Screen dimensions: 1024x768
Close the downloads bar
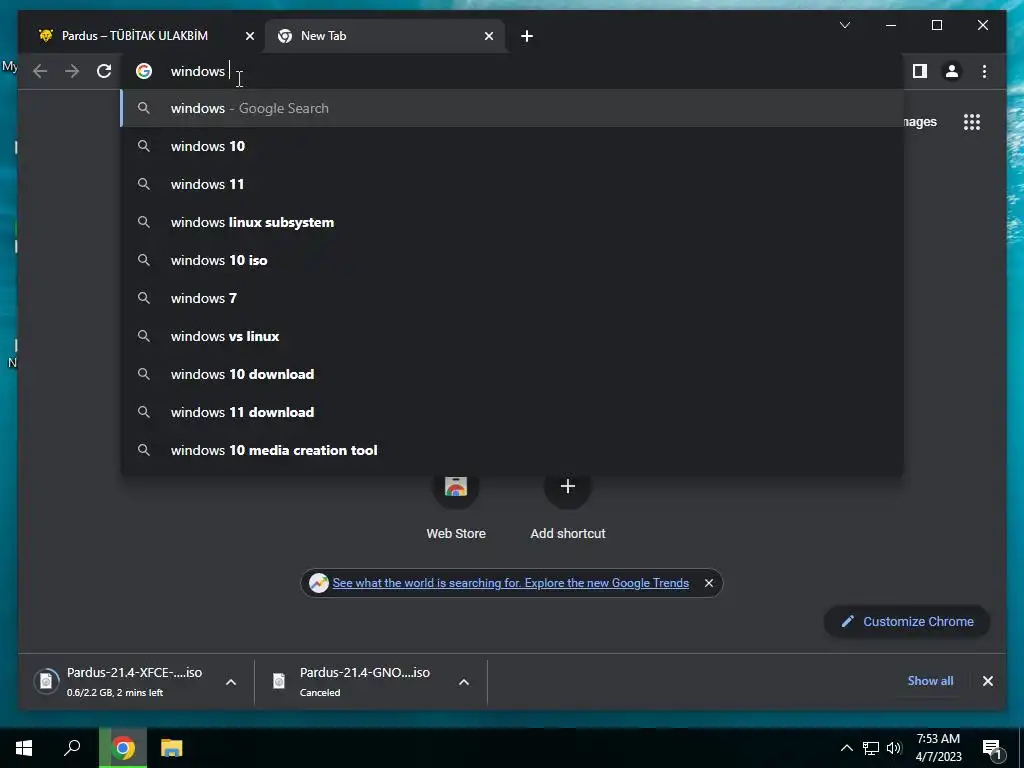[987, 681]
